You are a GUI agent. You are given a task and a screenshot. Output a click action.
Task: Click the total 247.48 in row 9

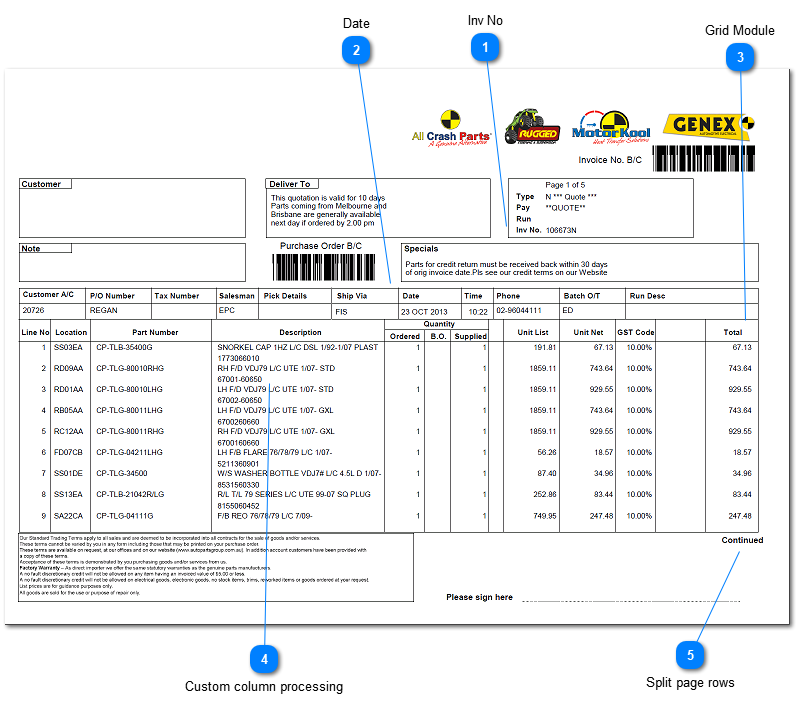click(740, 516)
